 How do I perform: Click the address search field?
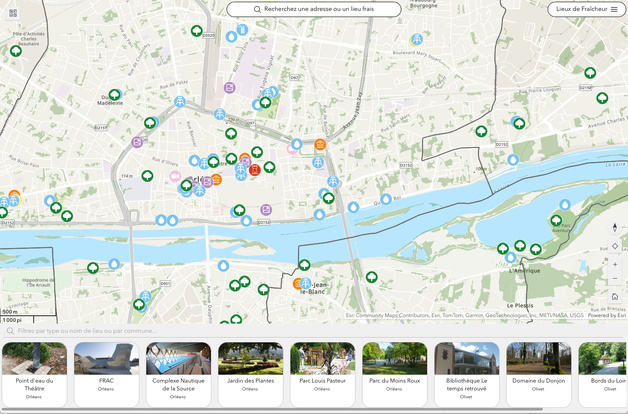coord(313,9)
